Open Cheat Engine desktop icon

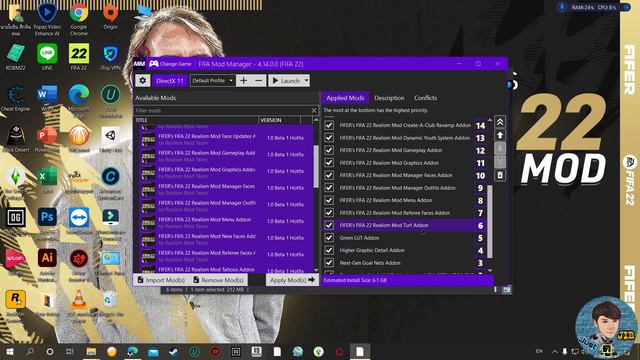(x=16, y=98)
